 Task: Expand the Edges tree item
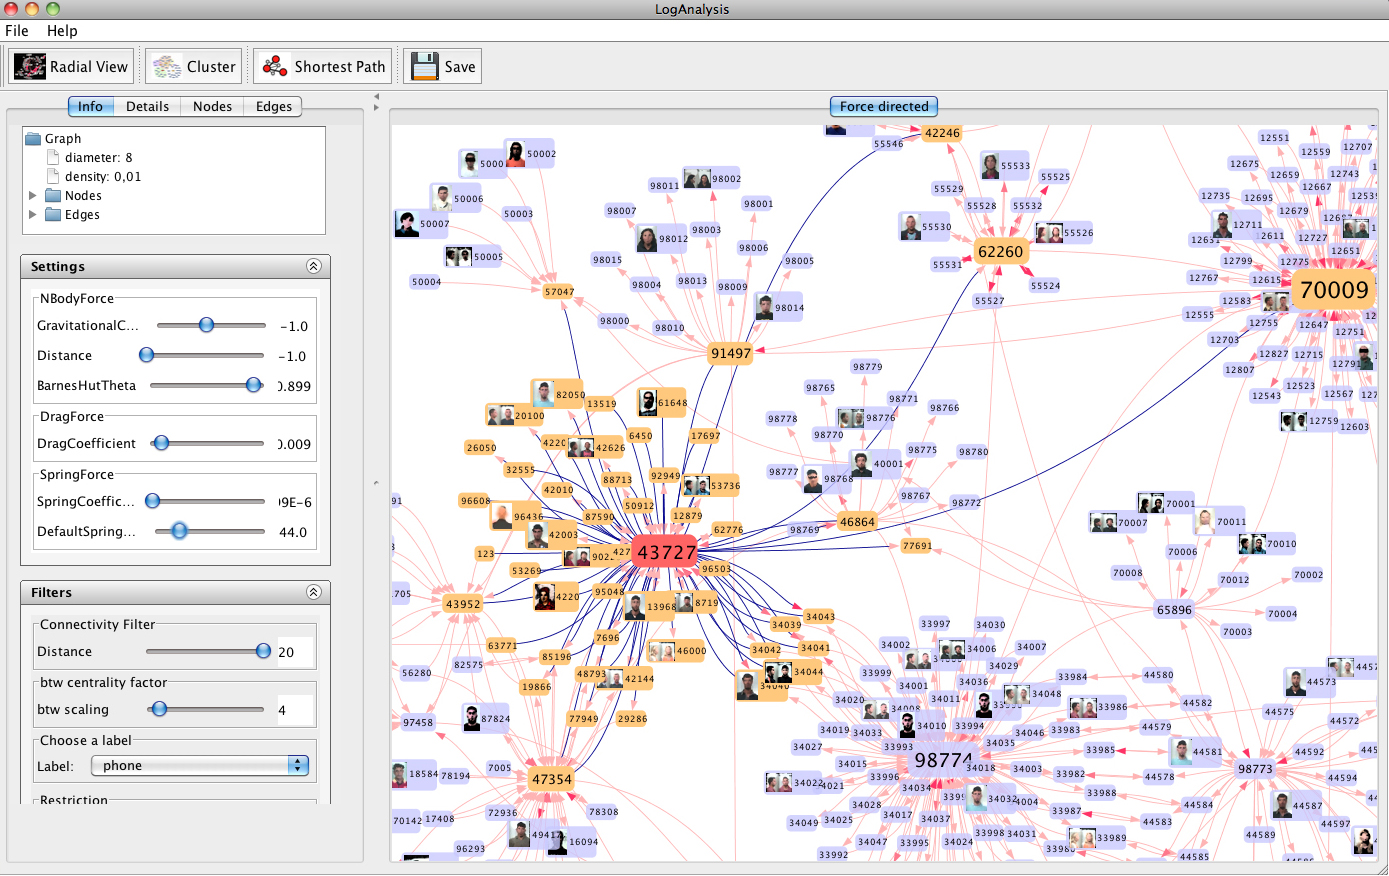click(x=33, y=215)
